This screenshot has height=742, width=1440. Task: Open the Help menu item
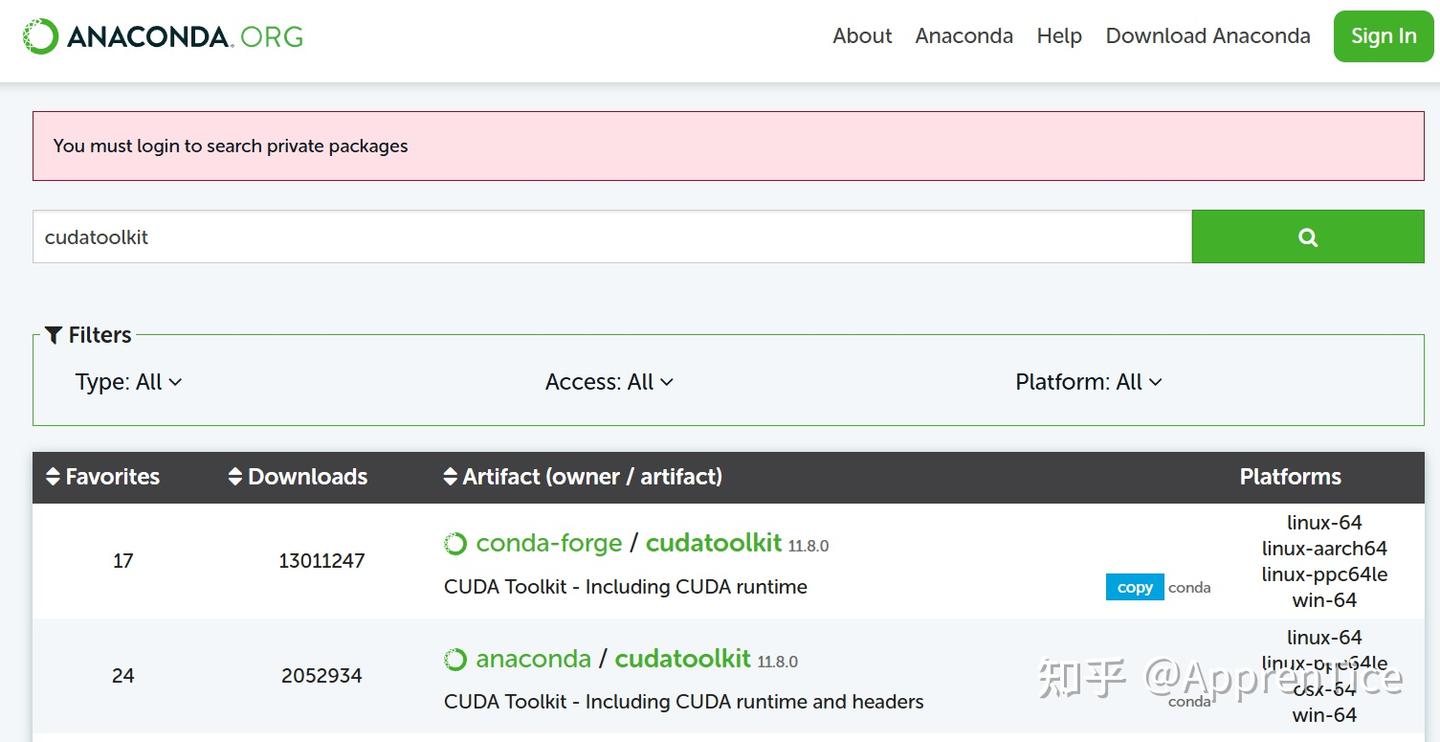1058,36
